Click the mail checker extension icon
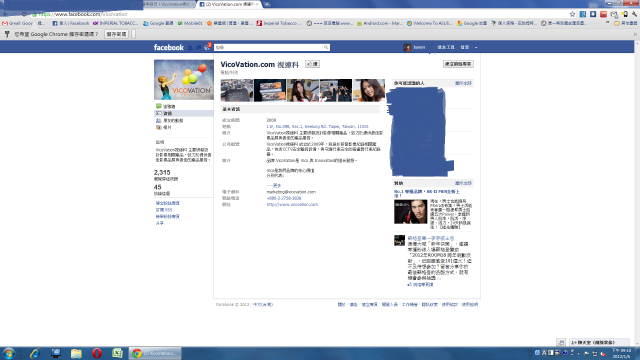 click(x=614, y=14)
